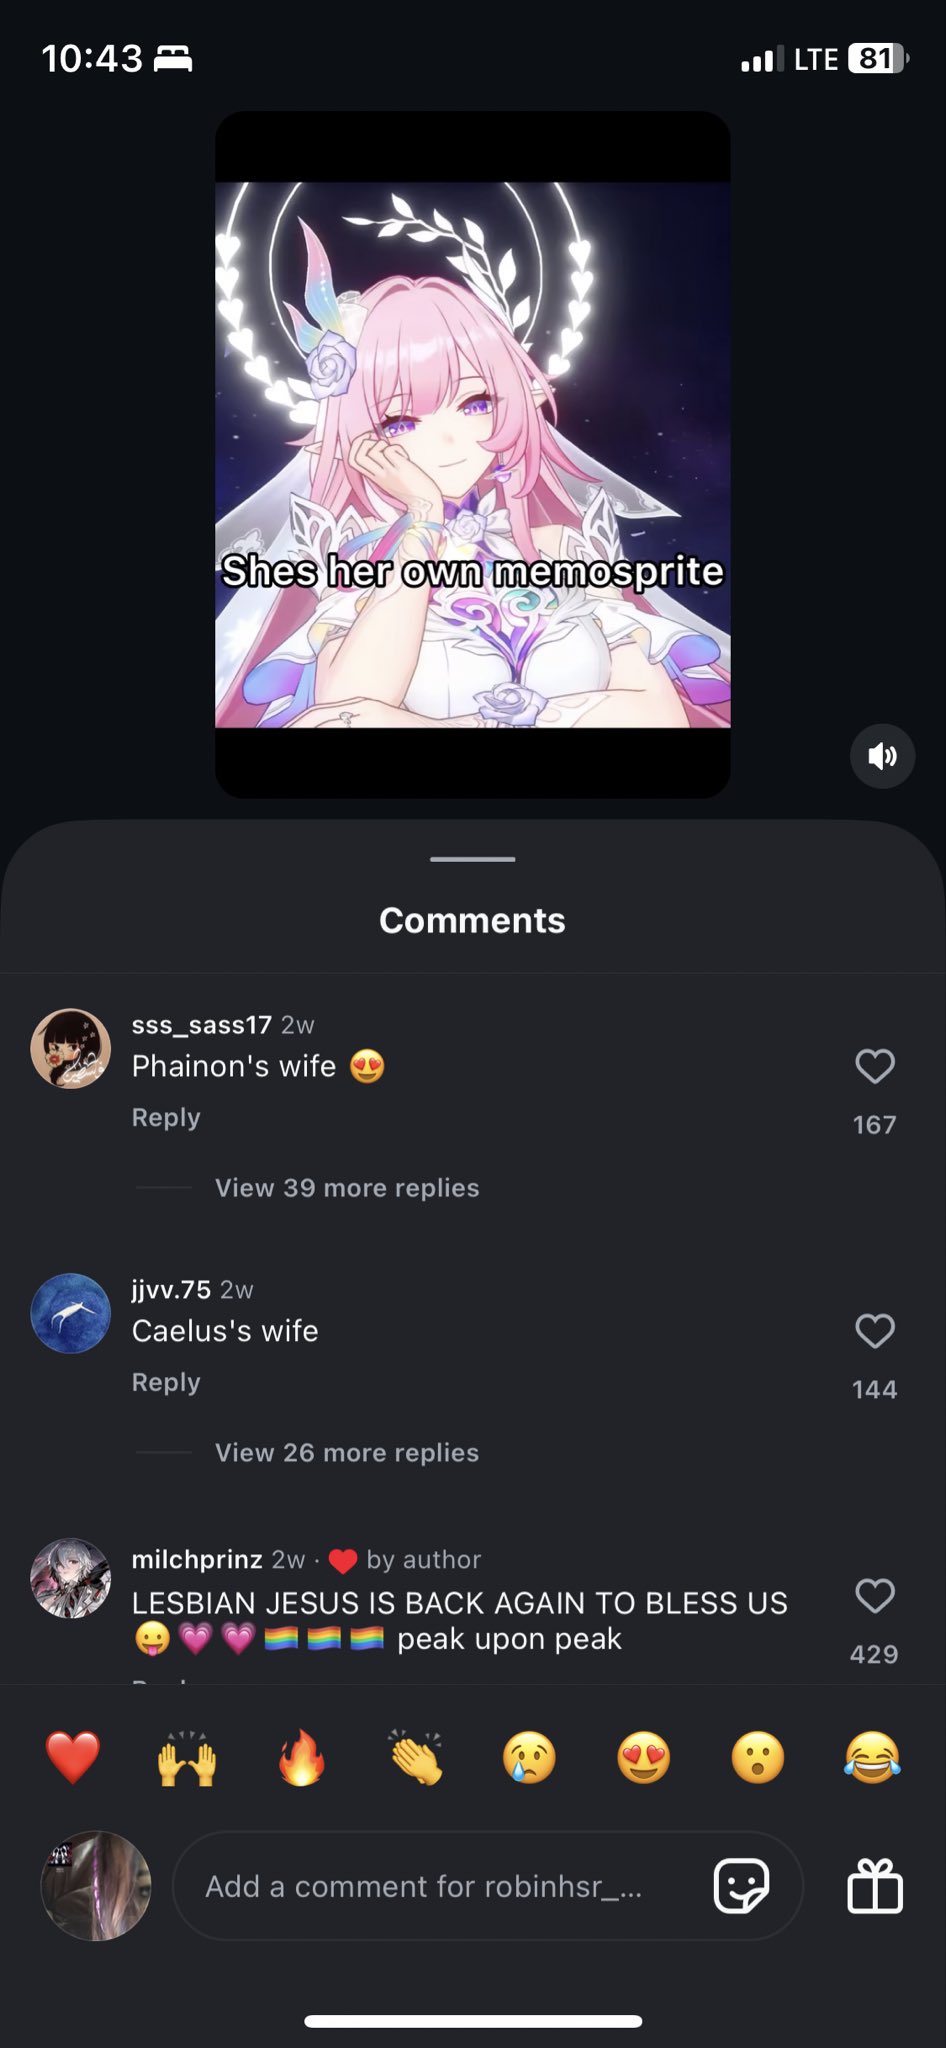Screen dimensions: 946x2048
Task: Insert the red heart emoji reaction
Action: click(x=73, y=1758)
